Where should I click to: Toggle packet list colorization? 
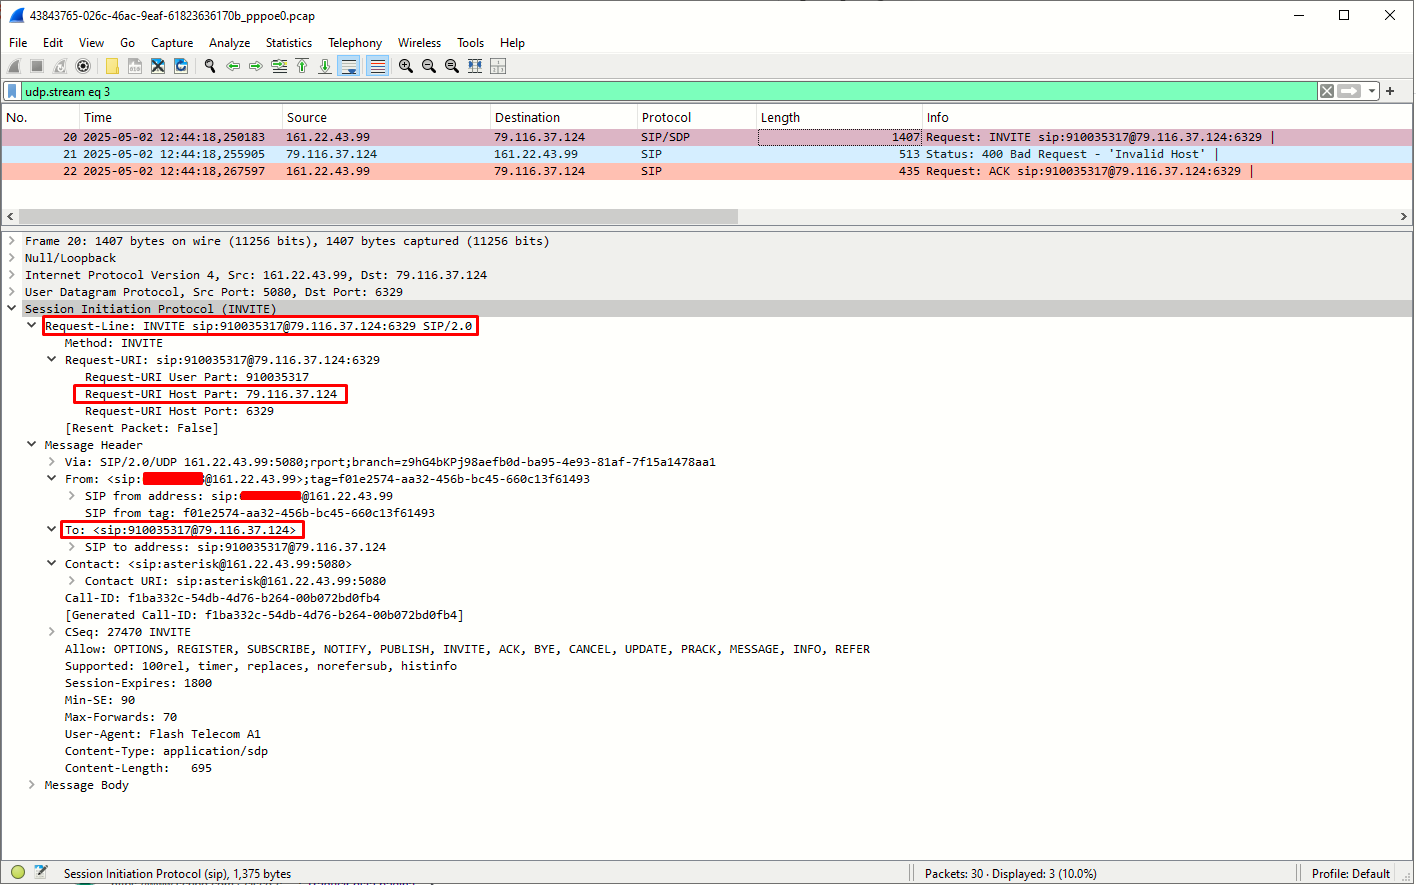point(377,66)
